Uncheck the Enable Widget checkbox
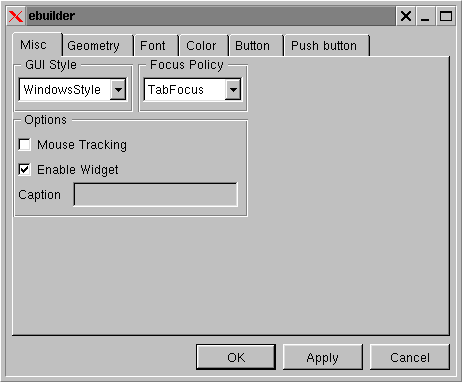Image resolution: width=462 pixels, height=382 pixels. coord(24,169)
